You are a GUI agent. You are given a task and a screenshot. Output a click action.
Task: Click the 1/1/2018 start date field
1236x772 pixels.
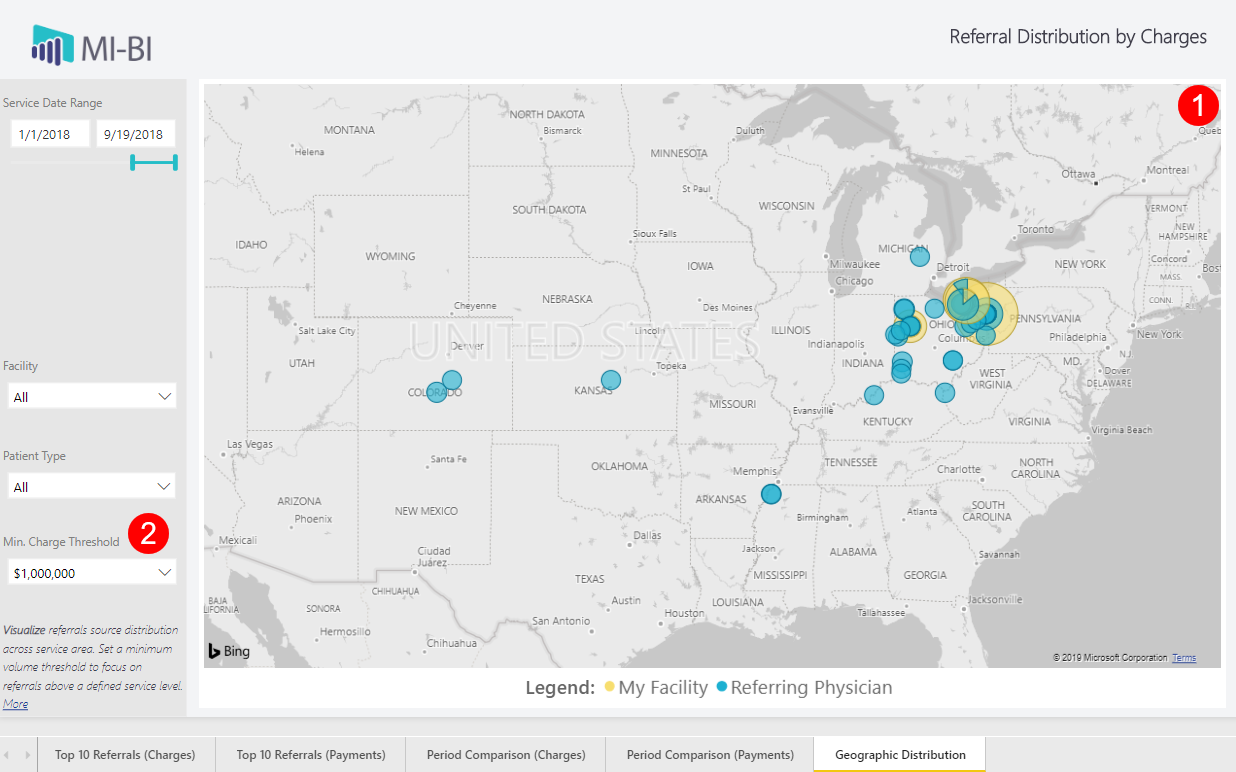coord(49,133)
